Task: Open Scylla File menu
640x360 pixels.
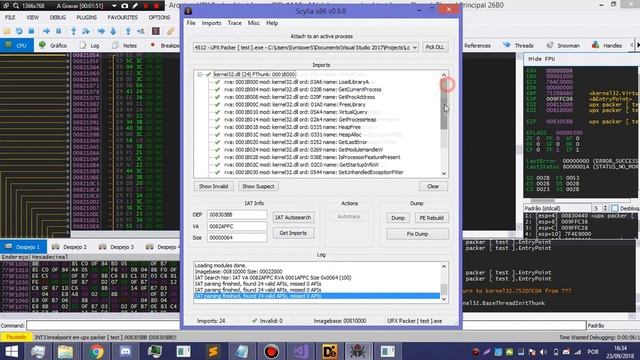Action: (191, 23)
